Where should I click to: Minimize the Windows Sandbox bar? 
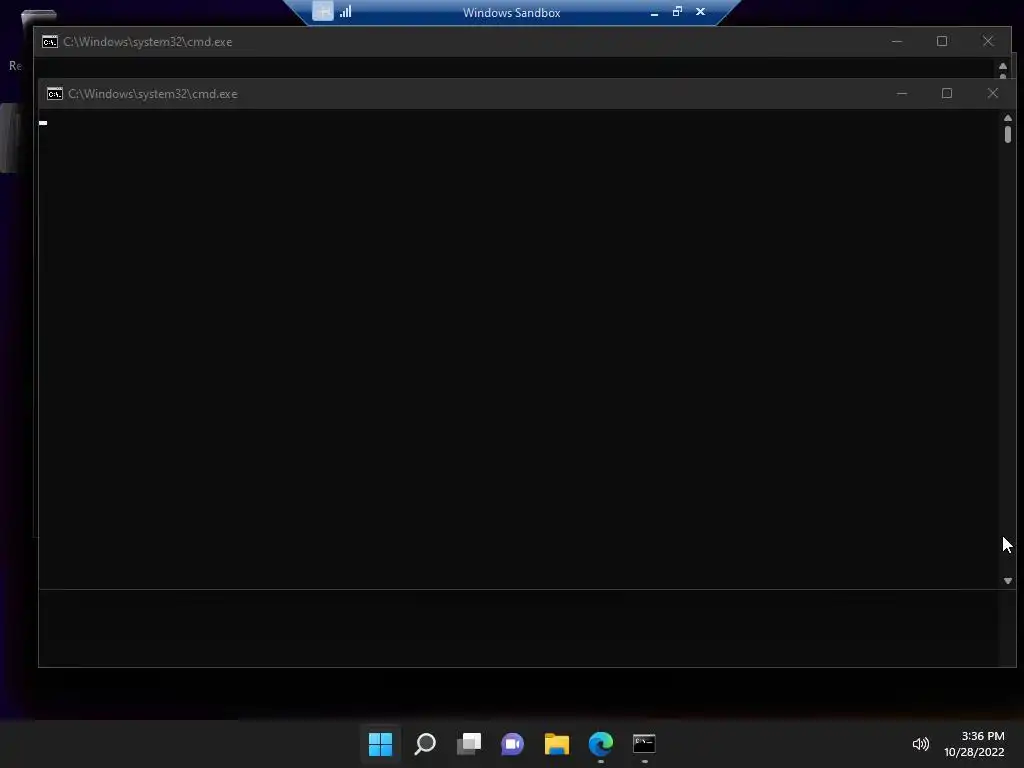(x=654, y=12)
